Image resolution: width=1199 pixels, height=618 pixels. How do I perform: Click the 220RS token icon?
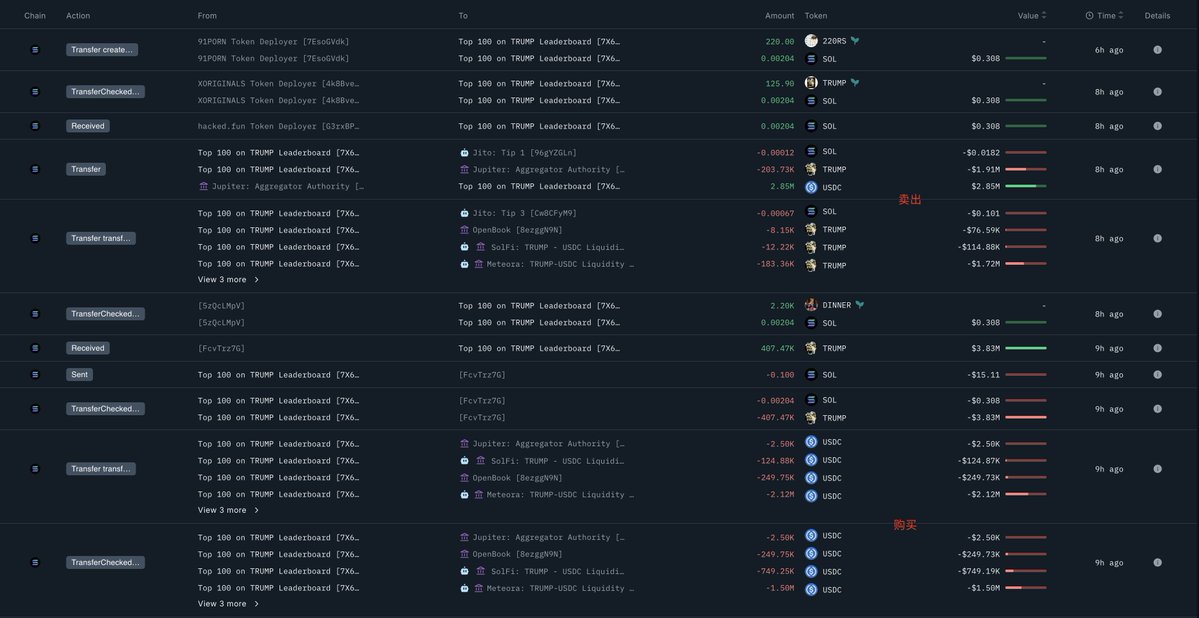[811, 41]
